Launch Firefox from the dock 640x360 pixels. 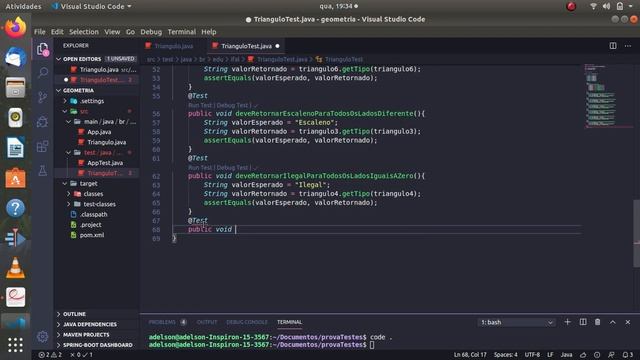pyautogui.click(x=16, y=27)
